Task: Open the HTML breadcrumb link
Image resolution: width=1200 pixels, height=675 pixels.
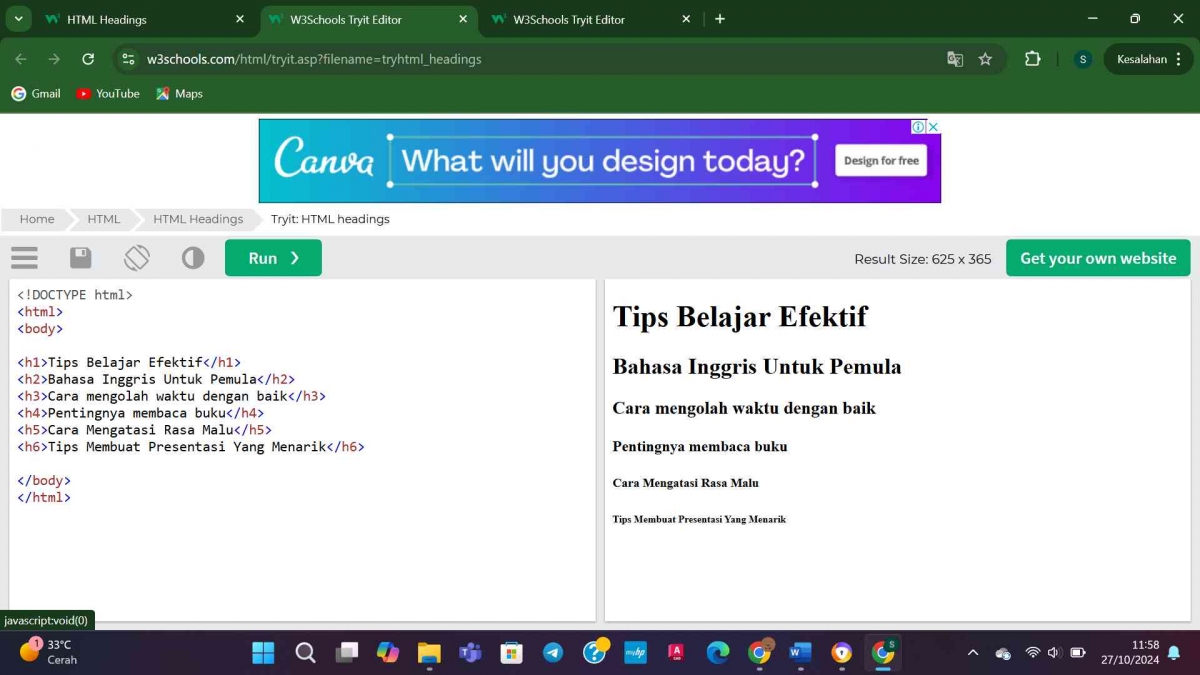Action: (103, 219)
